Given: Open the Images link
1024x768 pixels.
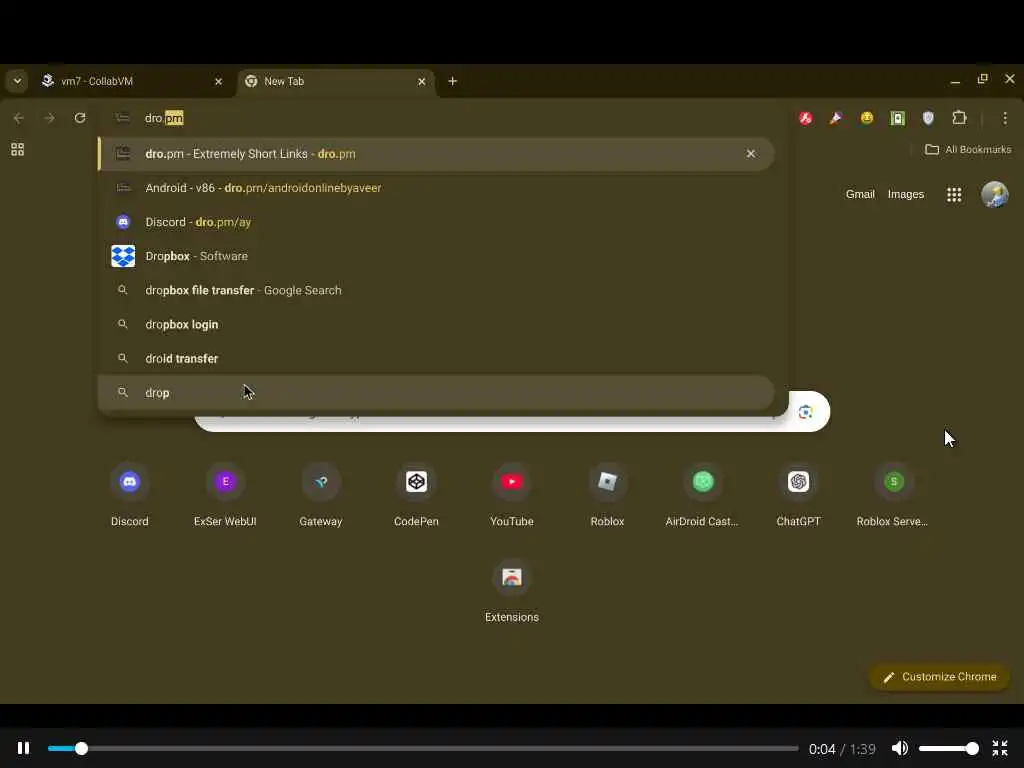Looking at the screenshot, I should [x=905, y=194].
